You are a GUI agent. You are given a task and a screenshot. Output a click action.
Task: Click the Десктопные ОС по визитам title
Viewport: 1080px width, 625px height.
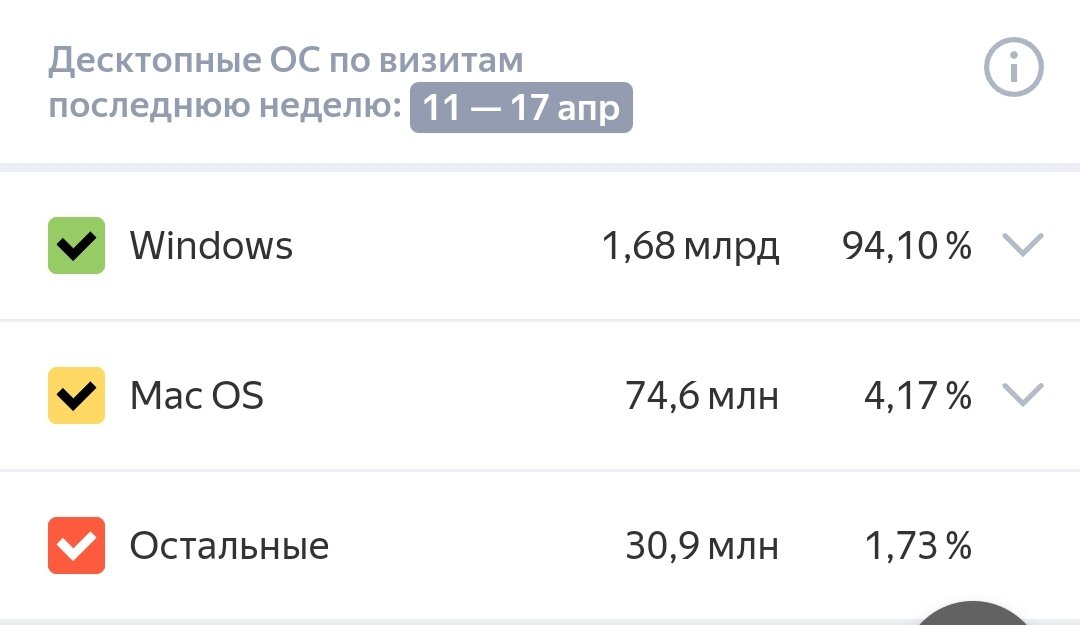[x=286, y=62]
